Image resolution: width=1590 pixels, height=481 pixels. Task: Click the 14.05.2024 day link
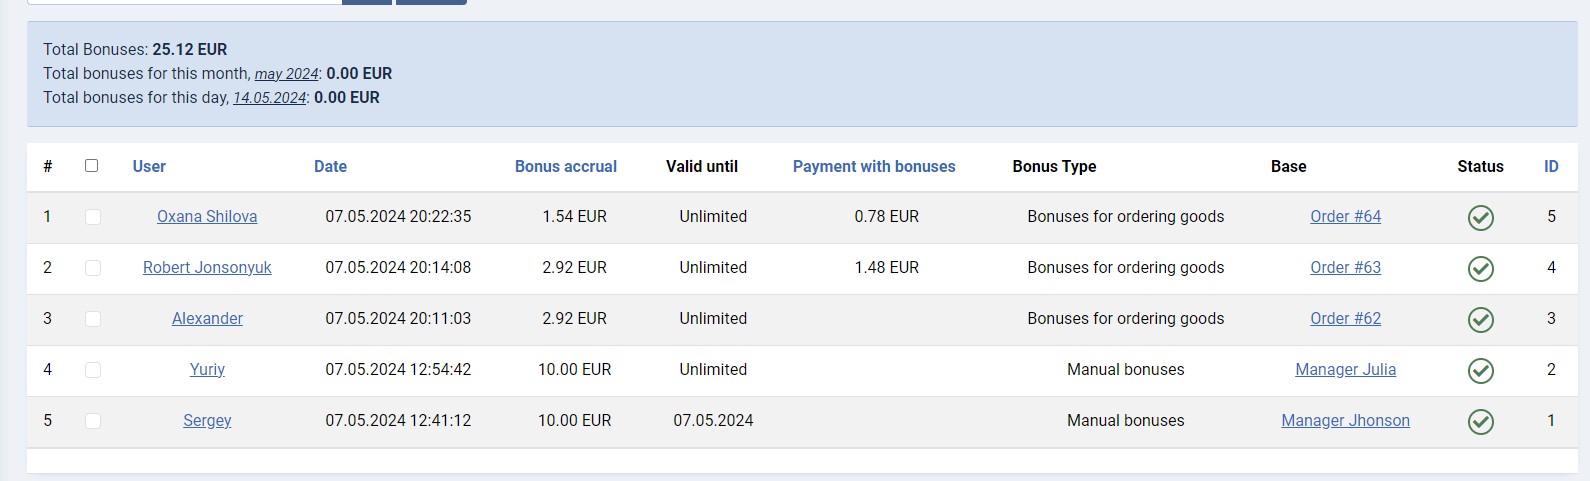pyautogui.click(x=270, y=98)
